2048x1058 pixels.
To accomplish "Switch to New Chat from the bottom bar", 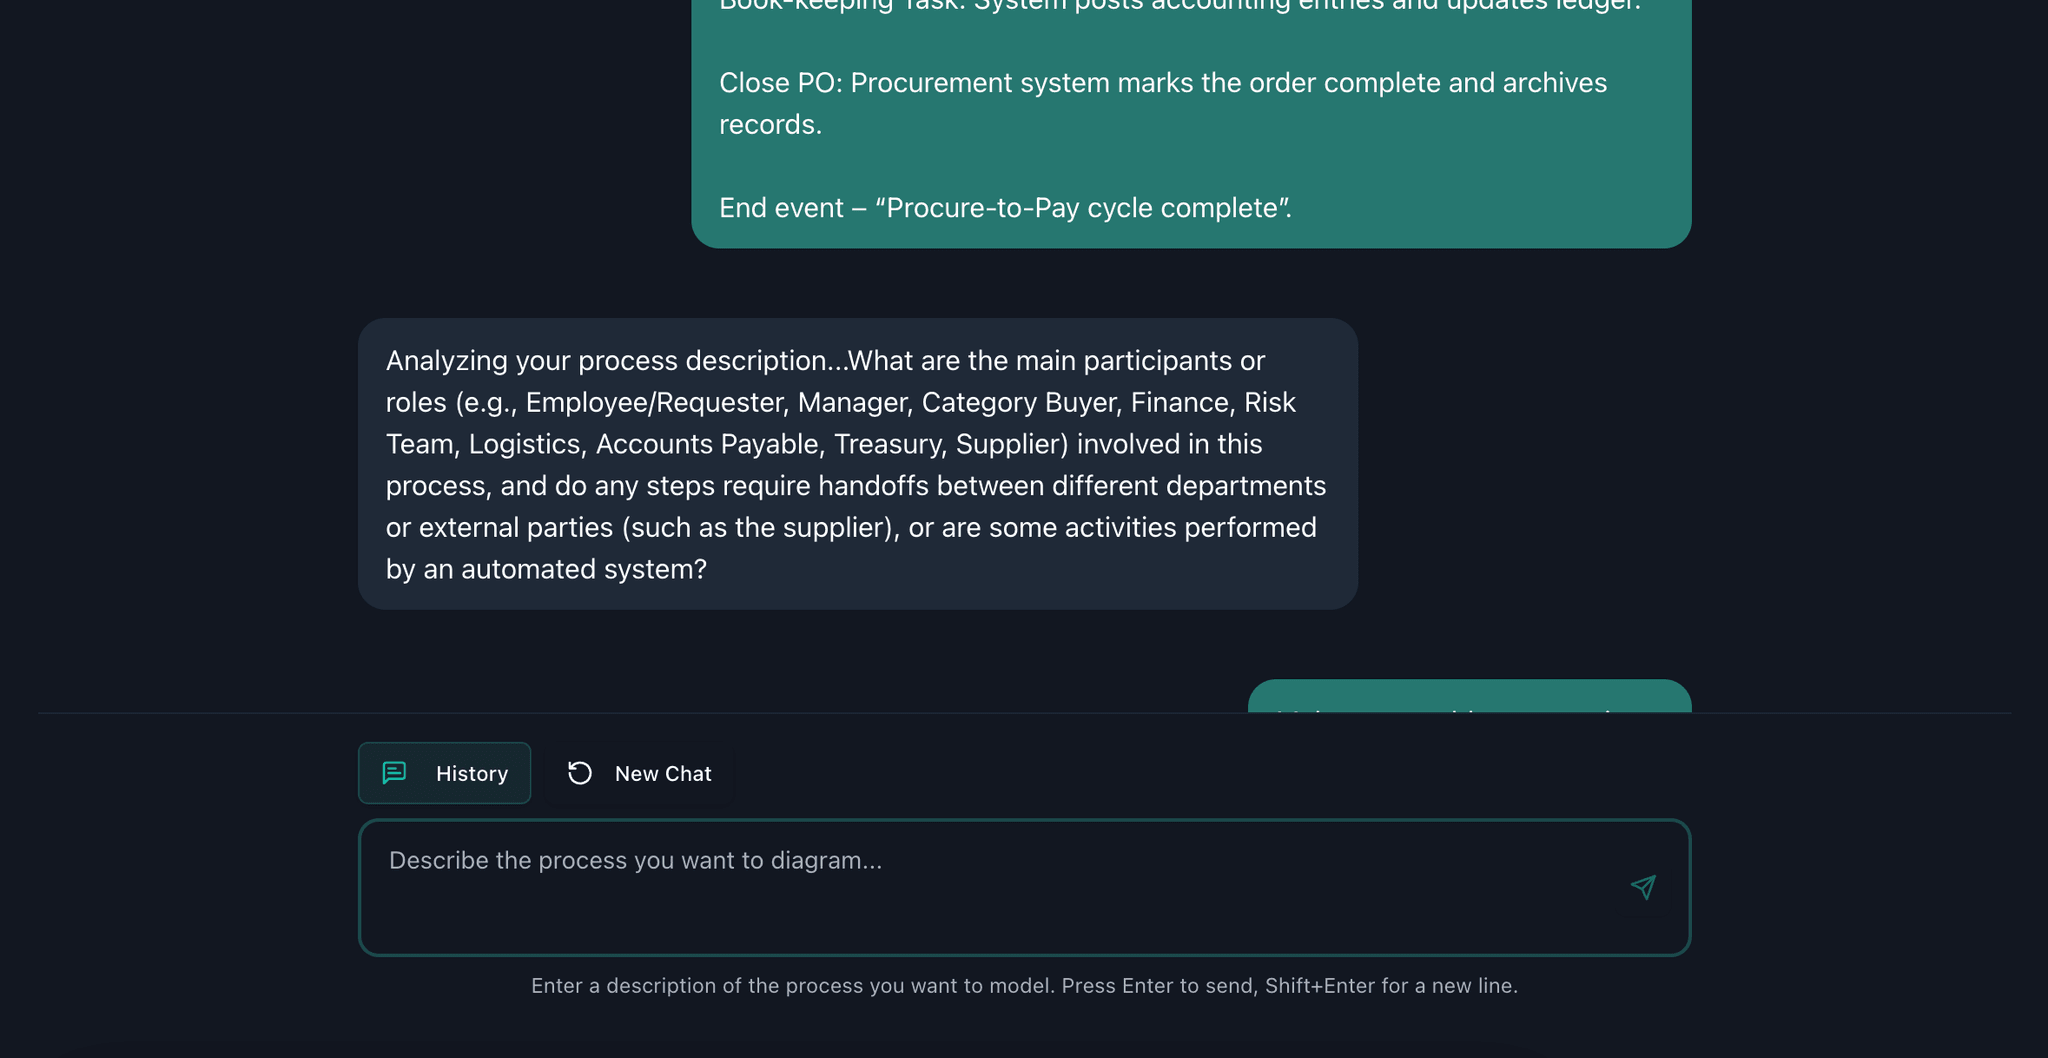I will pyautogui.click(x=640, y=773).
